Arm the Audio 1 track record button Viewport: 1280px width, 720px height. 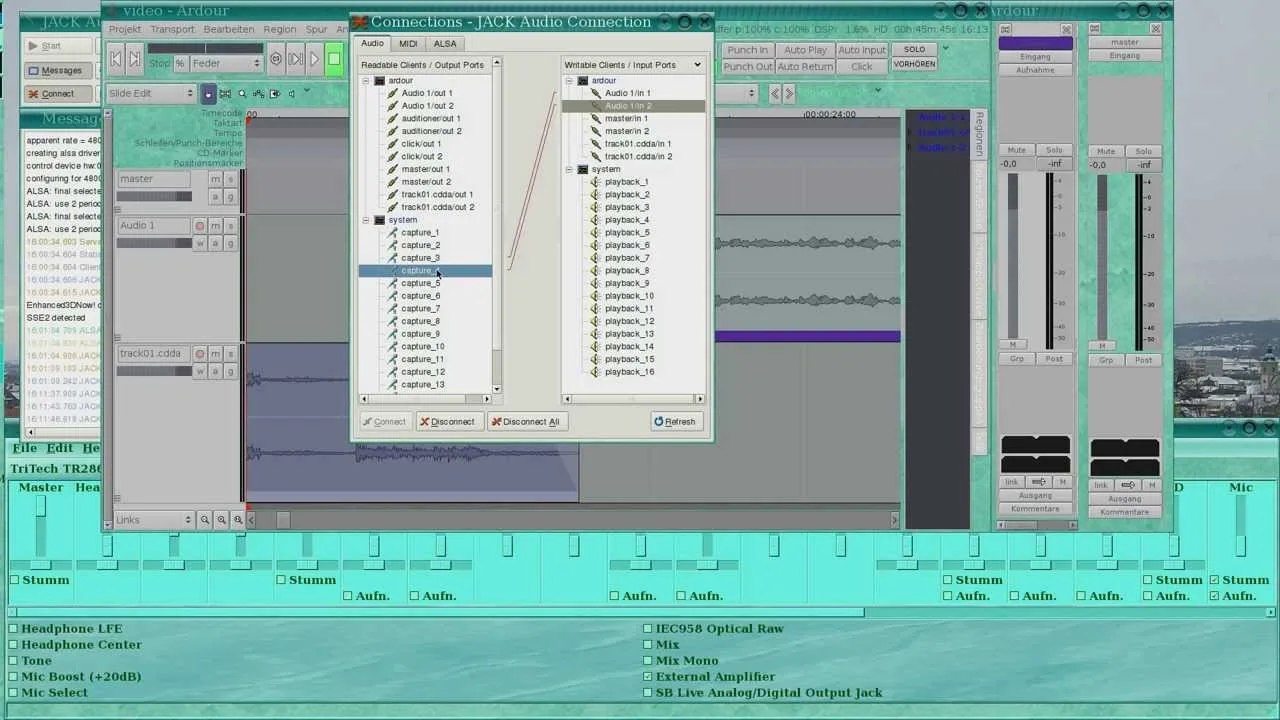(200, 226)
